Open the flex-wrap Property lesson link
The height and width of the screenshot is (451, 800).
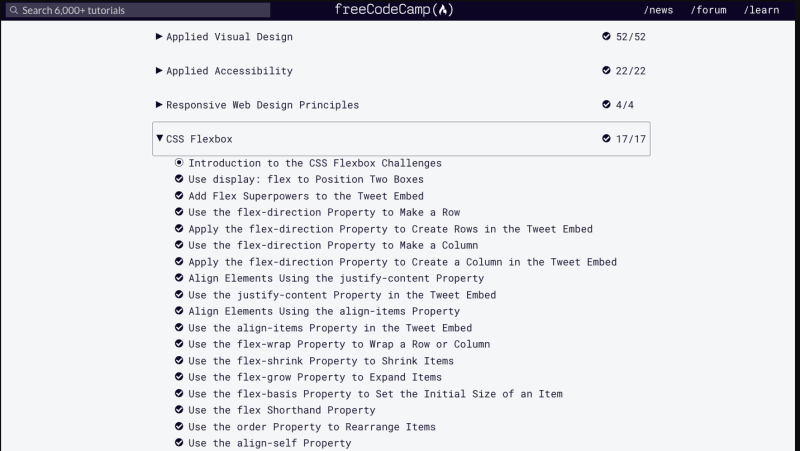[x=339, y=344]
